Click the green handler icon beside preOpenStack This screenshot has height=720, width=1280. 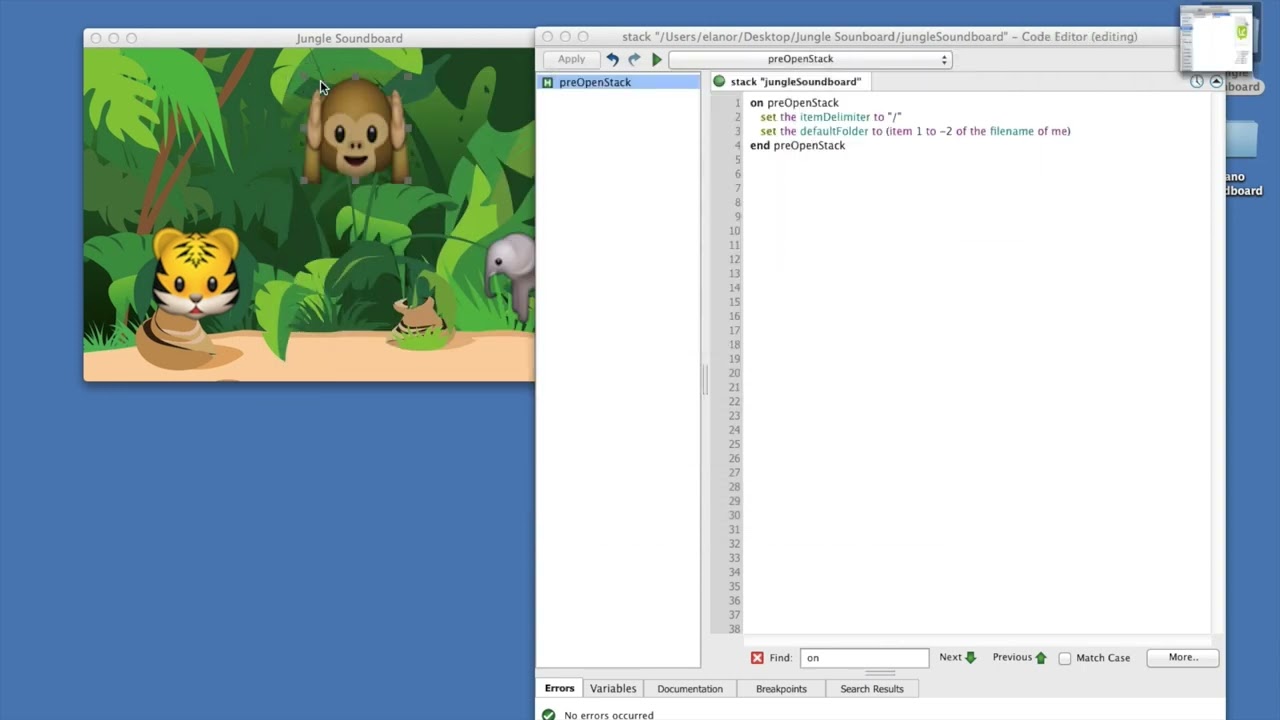547,82
